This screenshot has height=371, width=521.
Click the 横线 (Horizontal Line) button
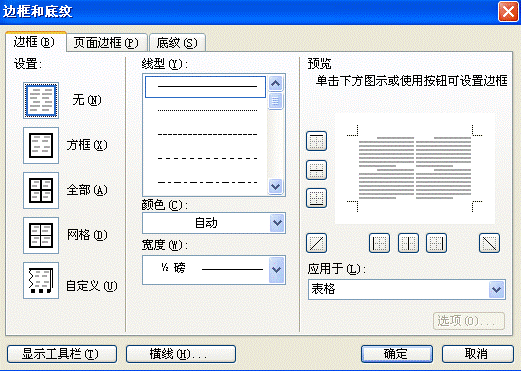181,354
